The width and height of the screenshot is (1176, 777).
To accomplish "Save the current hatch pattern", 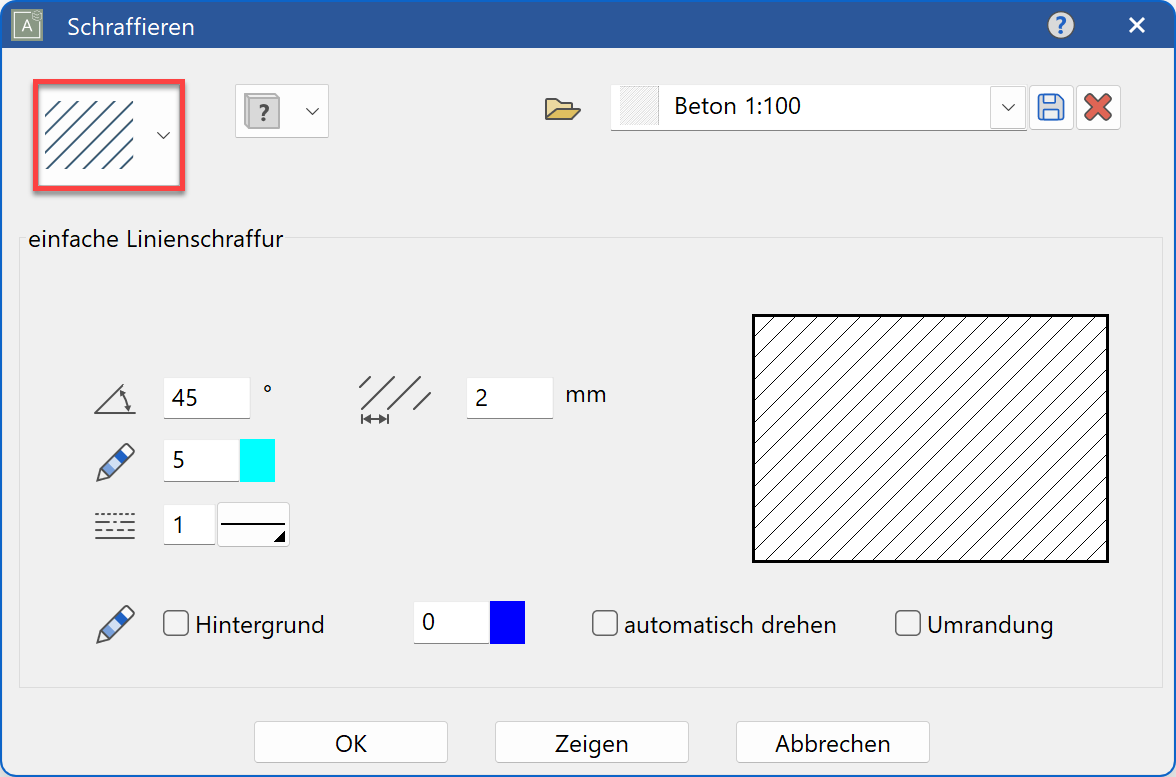I will pyautogui.click(x=1051, y=107).
